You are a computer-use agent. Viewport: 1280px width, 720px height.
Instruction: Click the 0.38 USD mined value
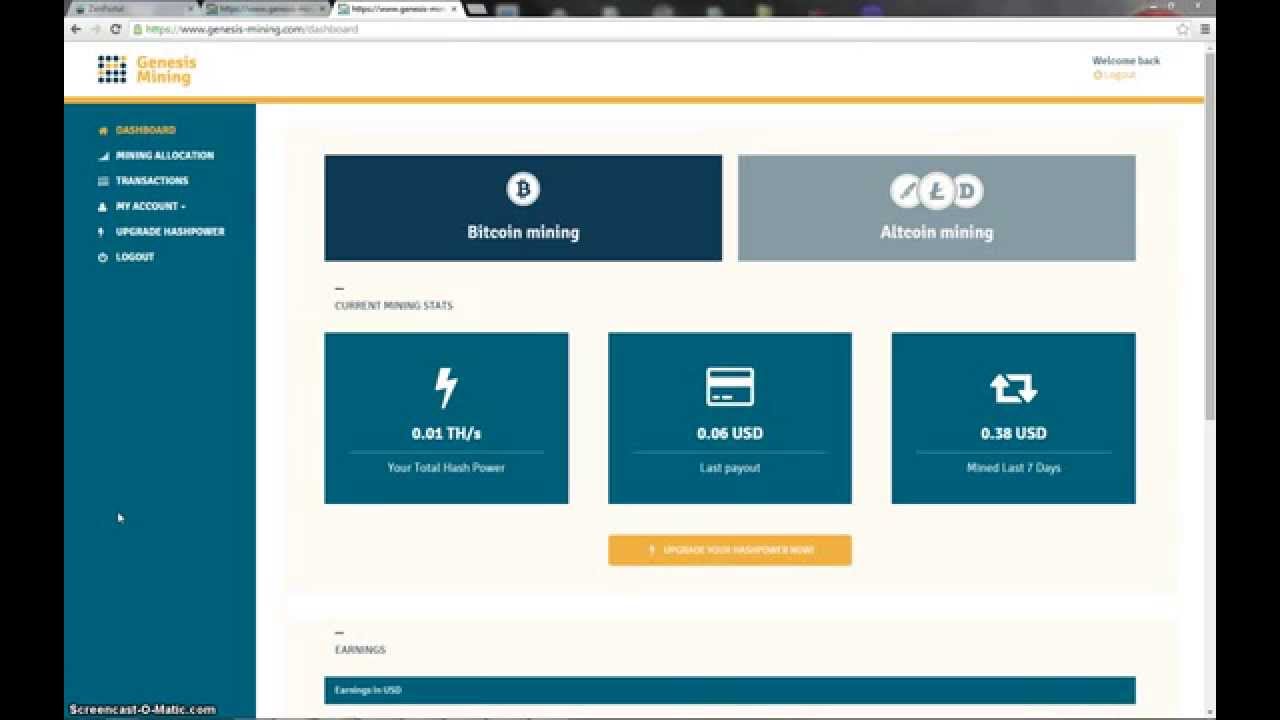tap(1014, 433)
